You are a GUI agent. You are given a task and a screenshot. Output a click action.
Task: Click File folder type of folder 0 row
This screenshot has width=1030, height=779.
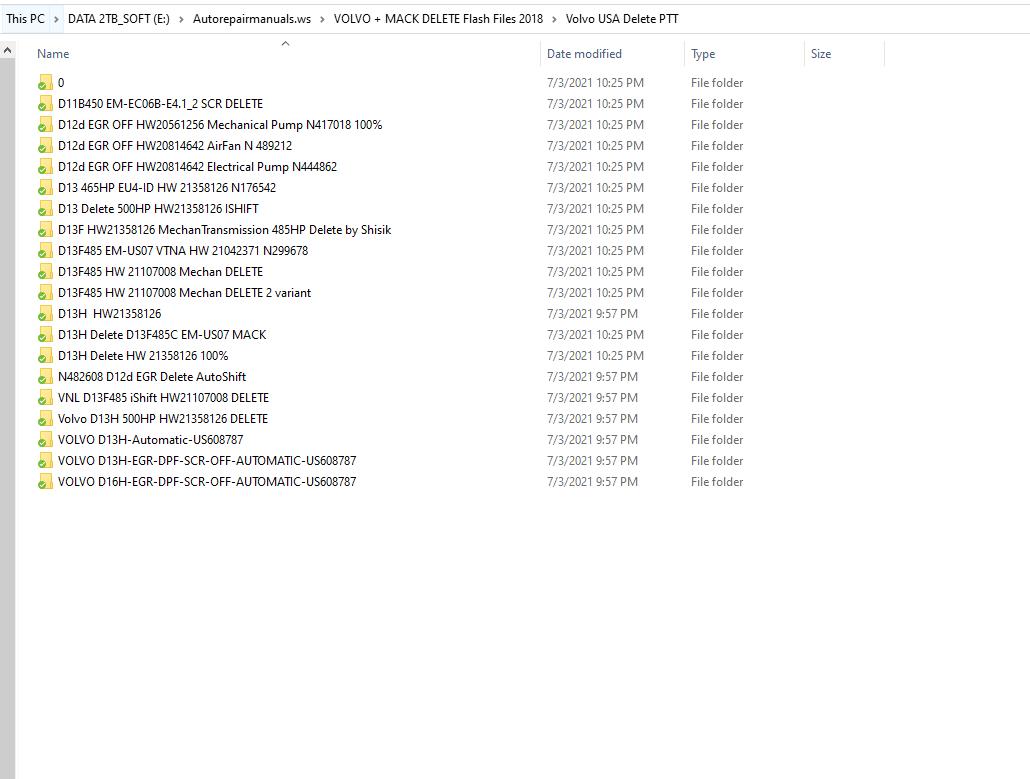[x=717, y=83]
